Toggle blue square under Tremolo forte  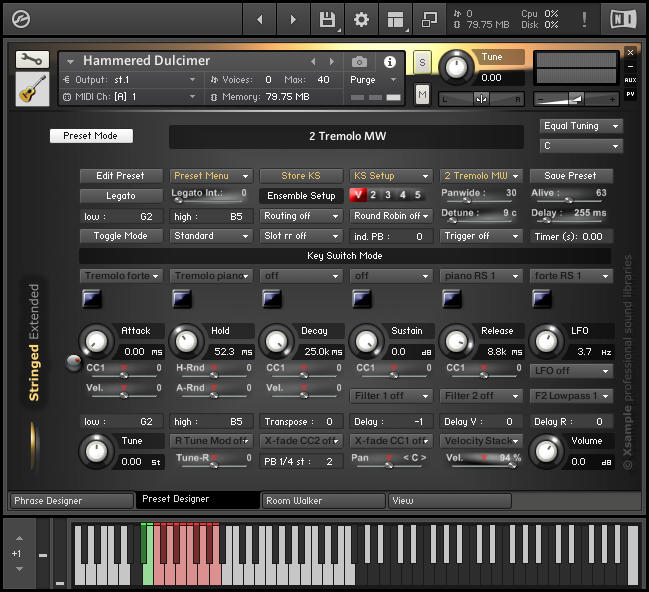[x=91, y=298]
